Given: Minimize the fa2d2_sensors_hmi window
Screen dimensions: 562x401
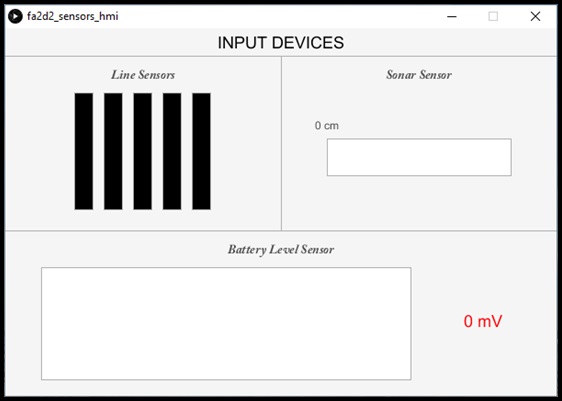Looking at the screenshot, I should click(452, 16).
